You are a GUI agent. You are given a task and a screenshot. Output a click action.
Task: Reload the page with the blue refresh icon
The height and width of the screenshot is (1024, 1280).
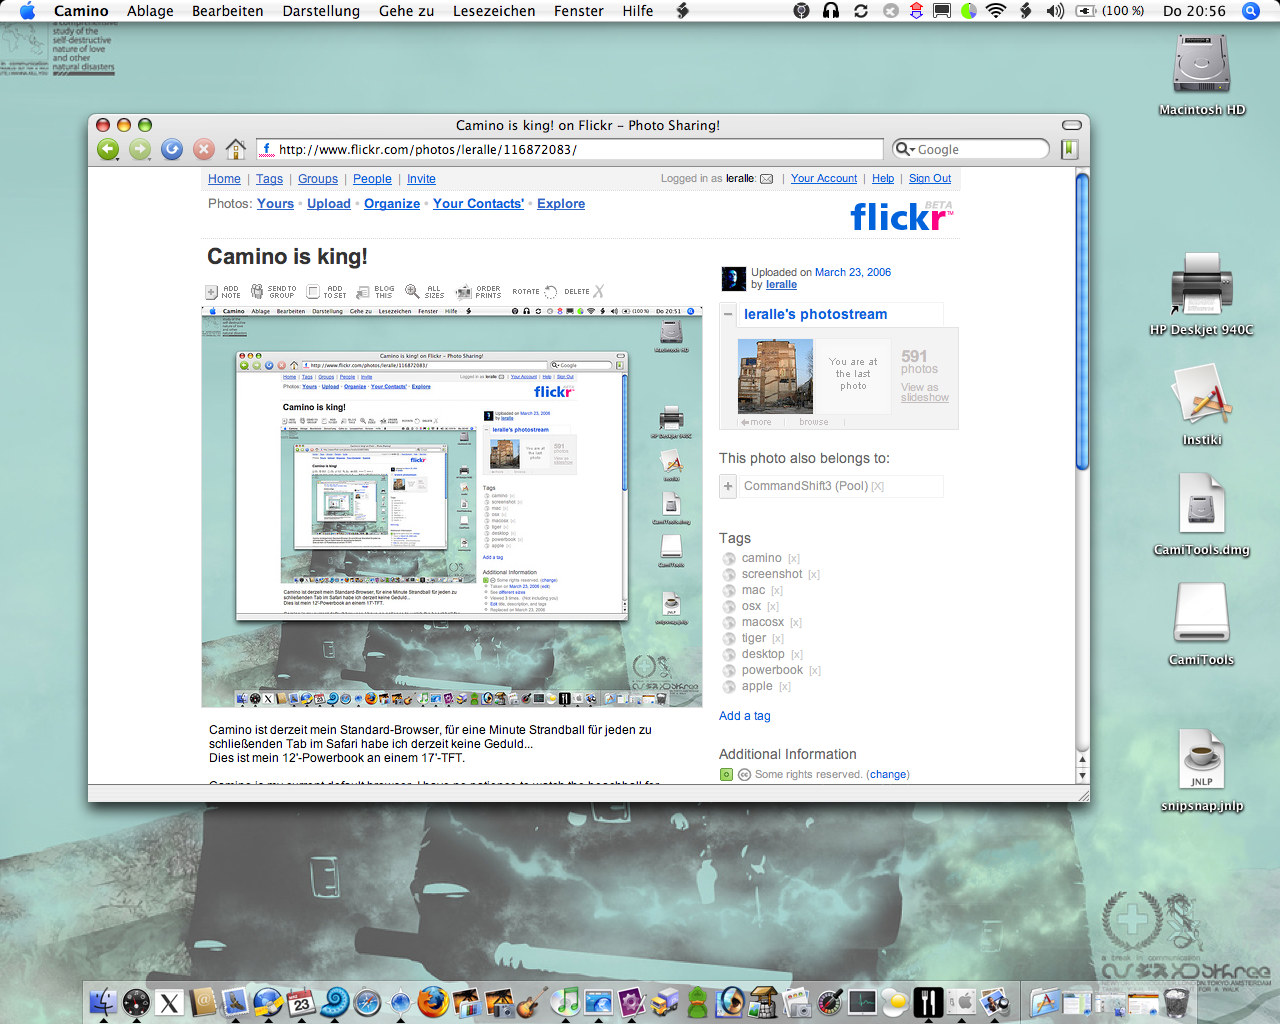coord(172,149)
